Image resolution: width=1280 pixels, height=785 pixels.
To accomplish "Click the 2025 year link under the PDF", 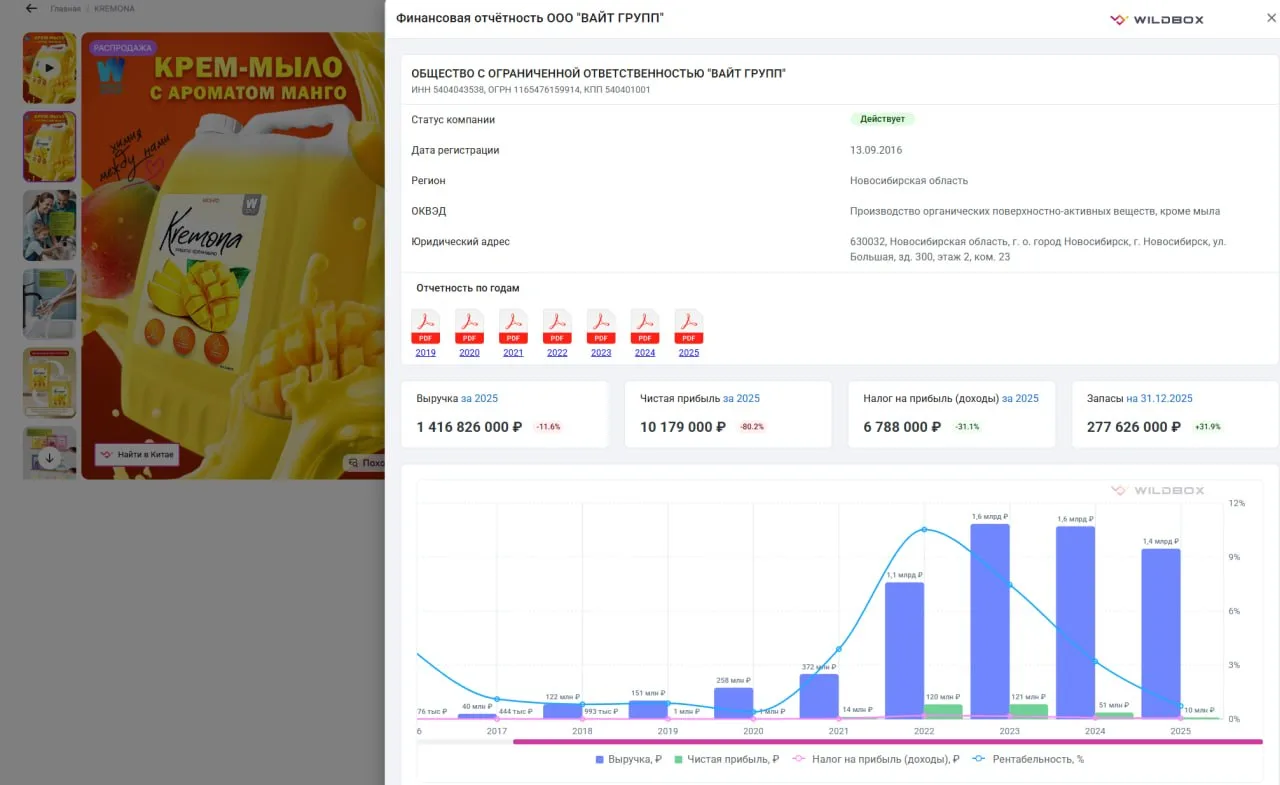I will (689, 353).
